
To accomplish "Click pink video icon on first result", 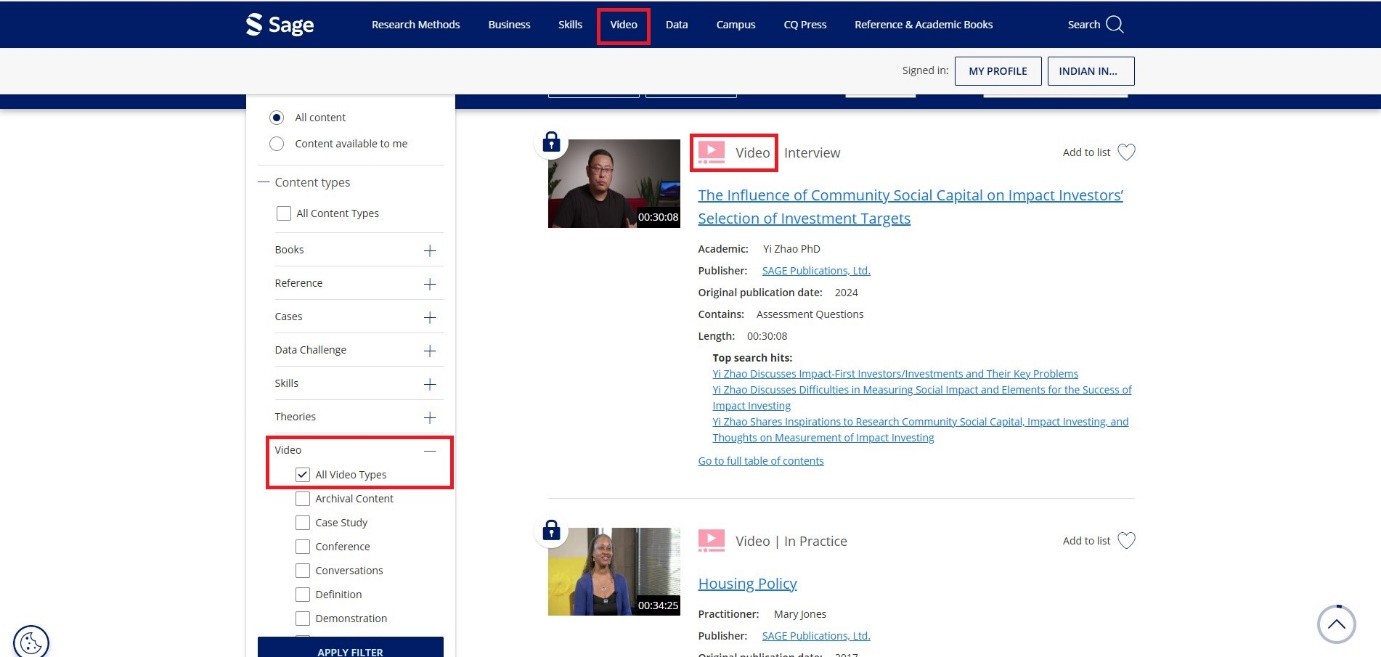I will pyautogui.click(x=711, y=152).
